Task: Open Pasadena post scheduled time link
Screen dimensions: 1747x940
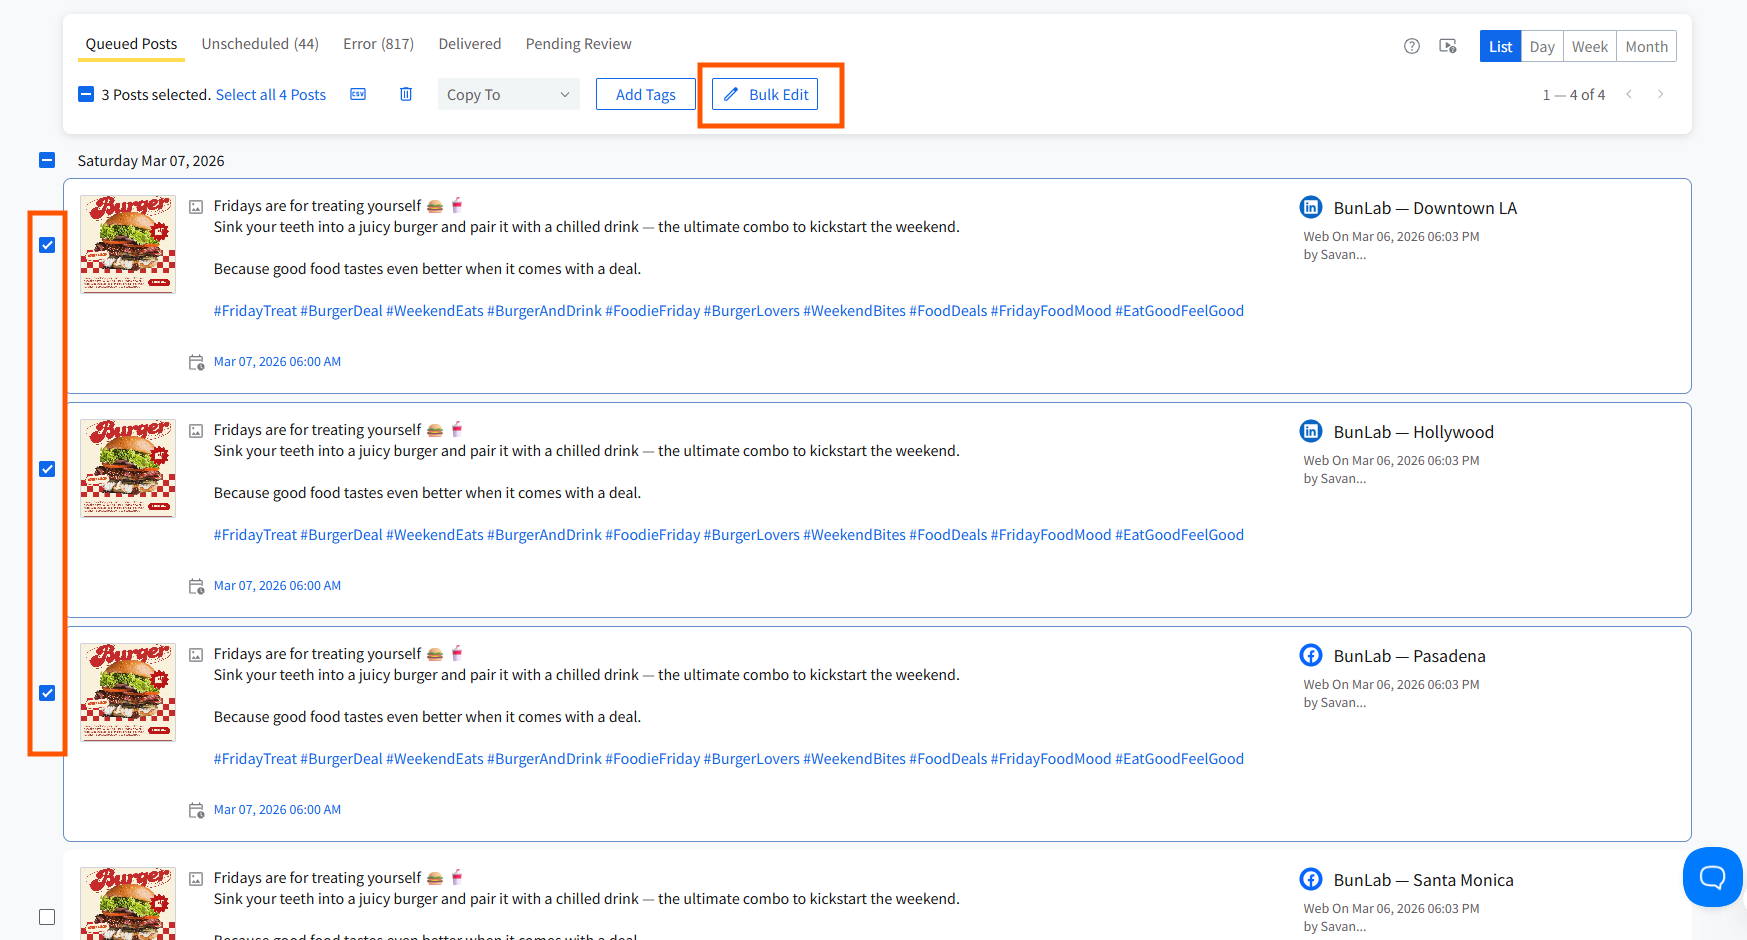Action: tap(277, 810)
